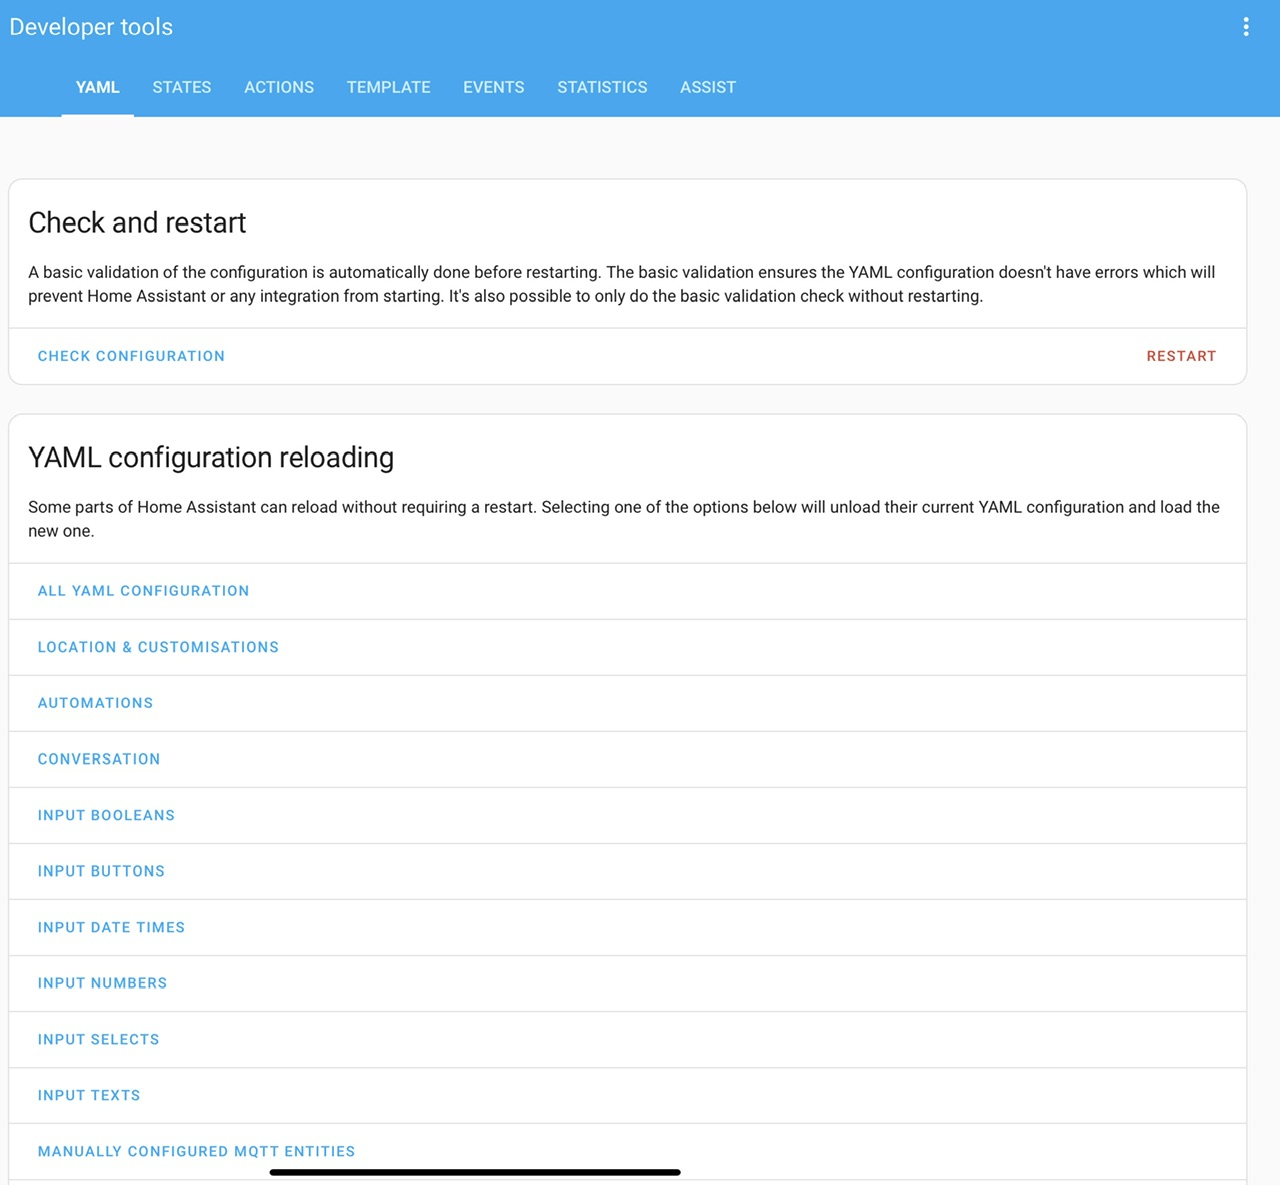The width and height of the screenshot is (1280, 1185).
Task: Reload Manually Configured MQTT Entities
Action: 196,1151
